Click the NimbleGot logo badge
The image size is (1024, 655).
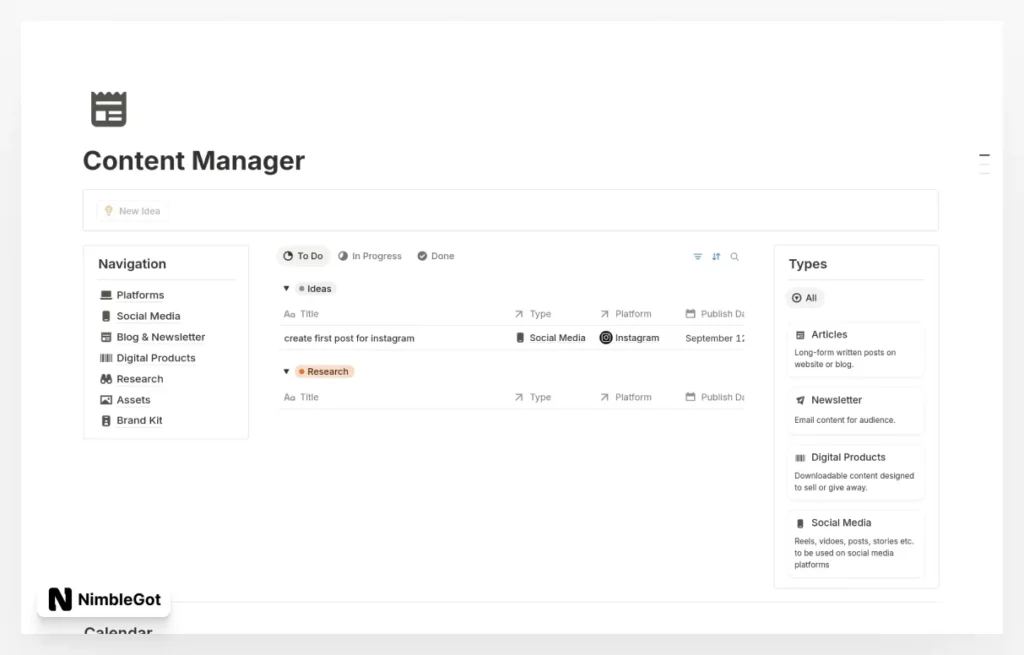pos(104,599)
